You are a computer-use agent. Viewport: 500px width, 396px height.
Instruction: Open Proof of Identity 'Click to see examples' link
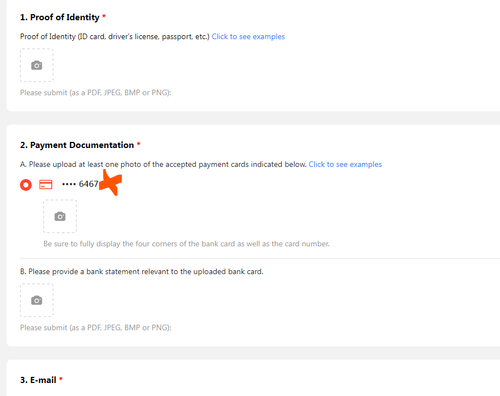(248, 37)
